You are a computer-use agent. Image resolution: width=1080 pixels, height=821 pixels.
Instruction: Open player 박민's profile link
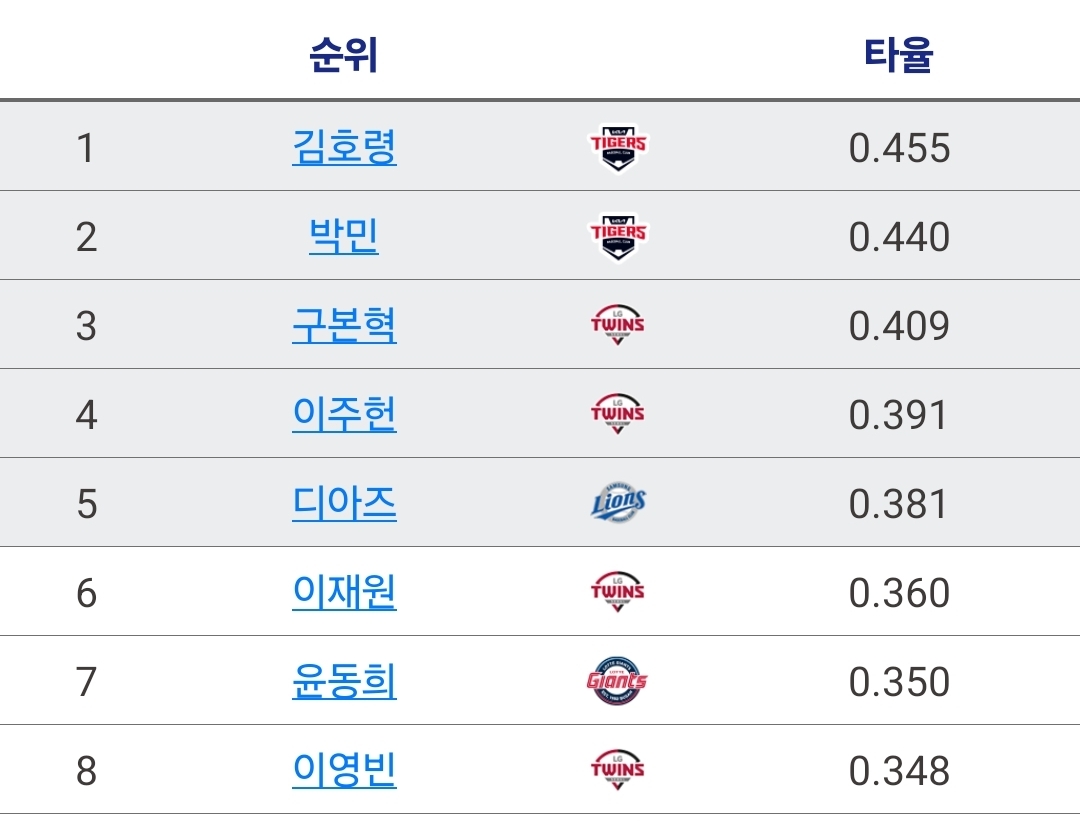[x=344, y=236]
